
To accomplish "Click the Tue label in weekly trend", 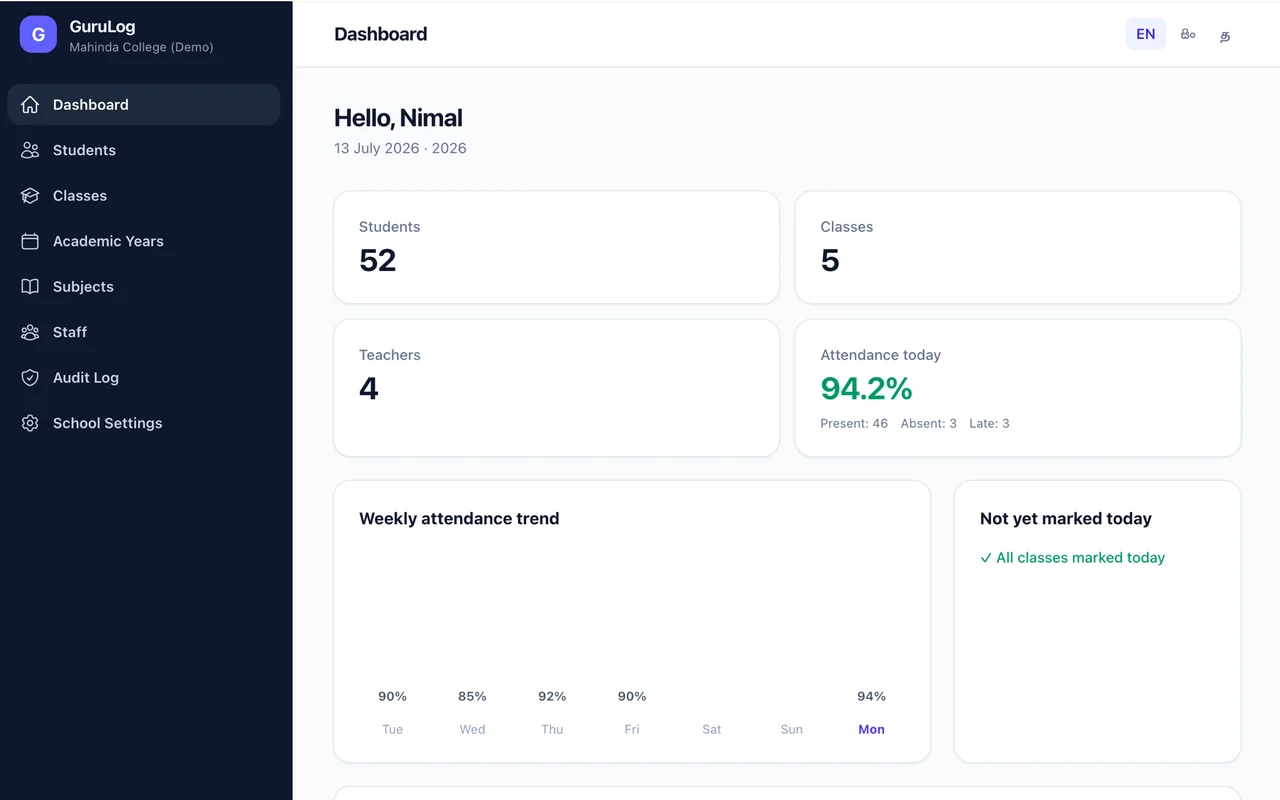I will pos(392,729).
